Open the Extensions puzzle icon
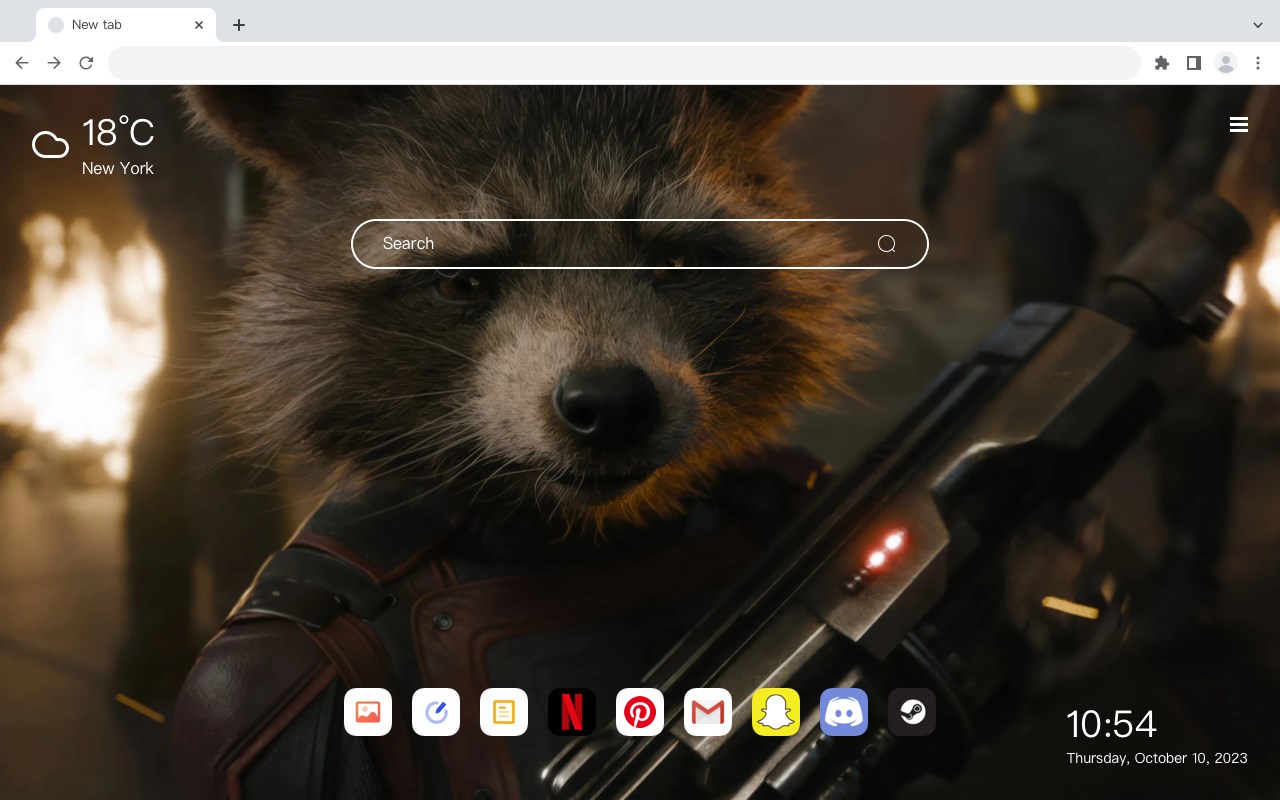This screenshot has height=800, width=1280. pos(1161,63)
